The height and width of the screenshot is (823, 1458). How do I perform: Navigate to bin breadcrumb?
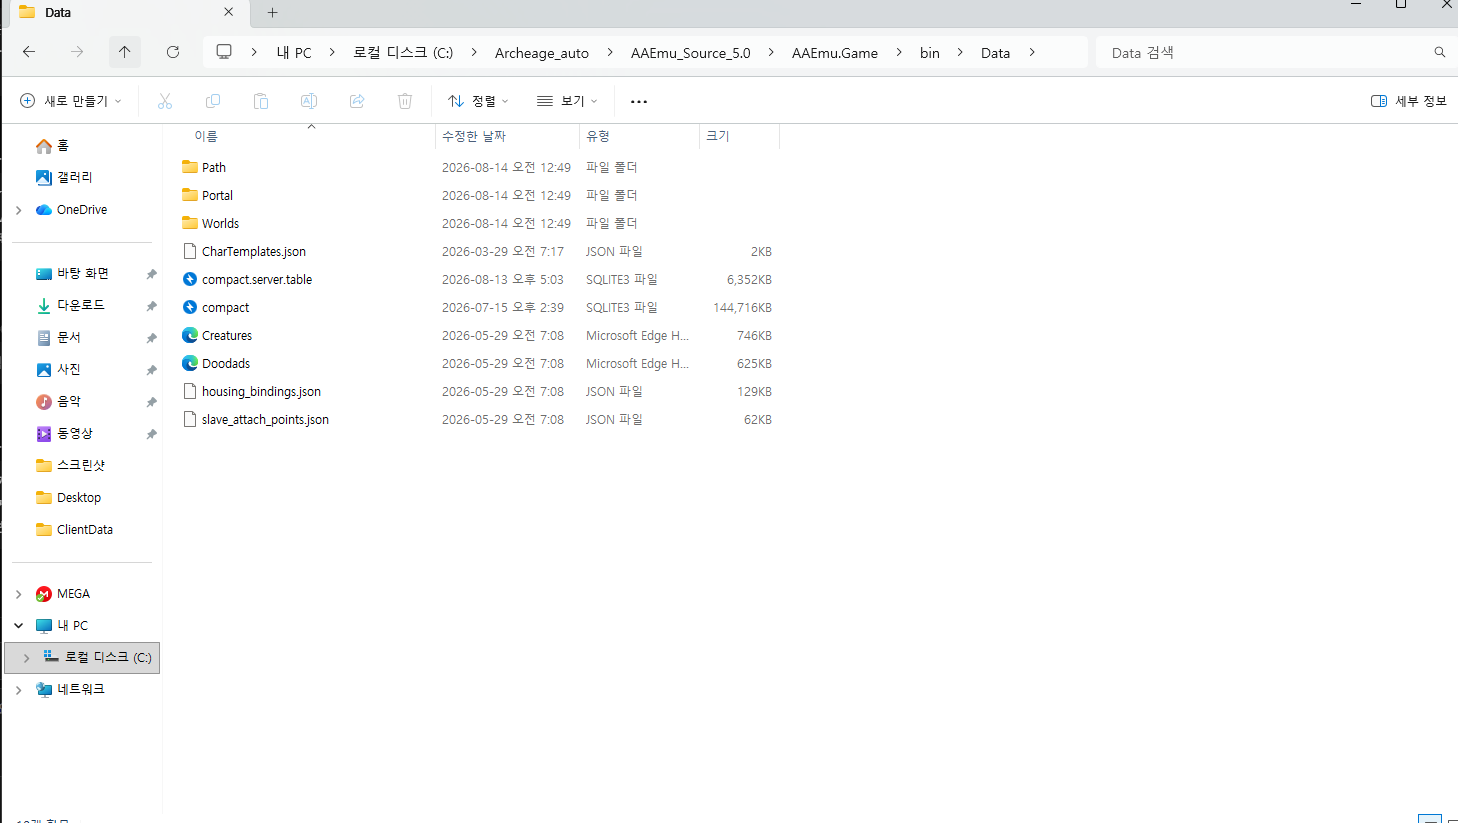(x=930, y=53)
